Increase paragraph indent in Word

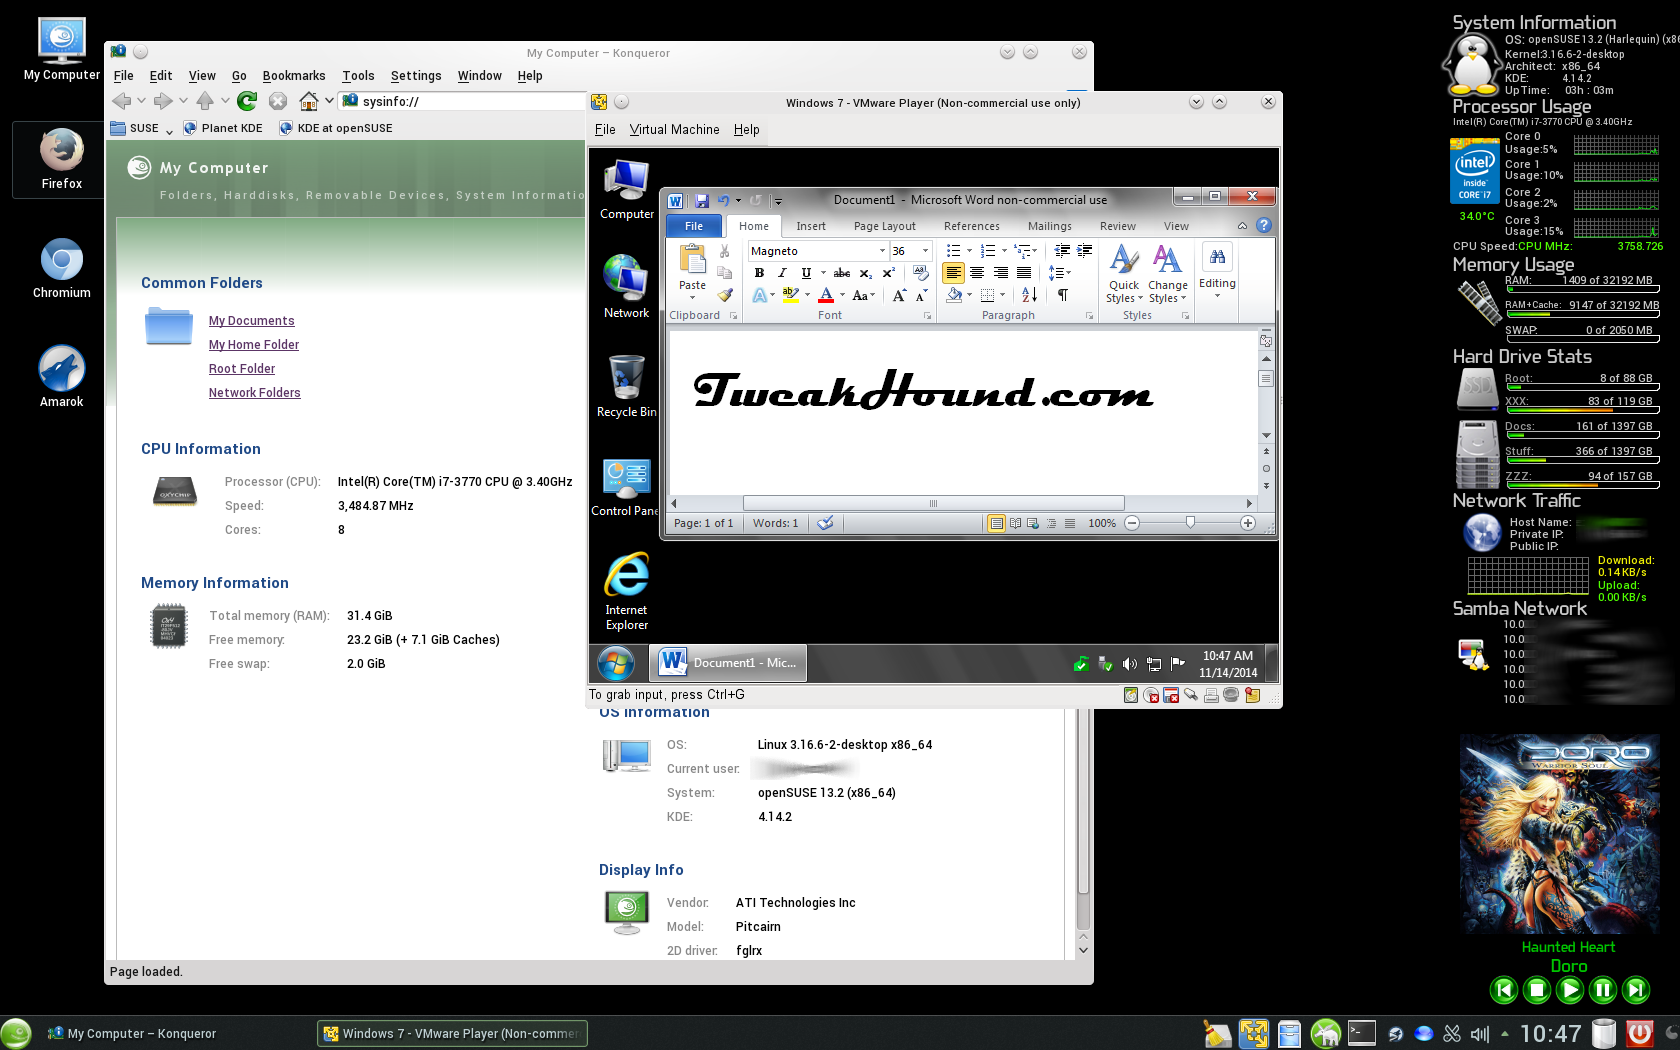1084,251
